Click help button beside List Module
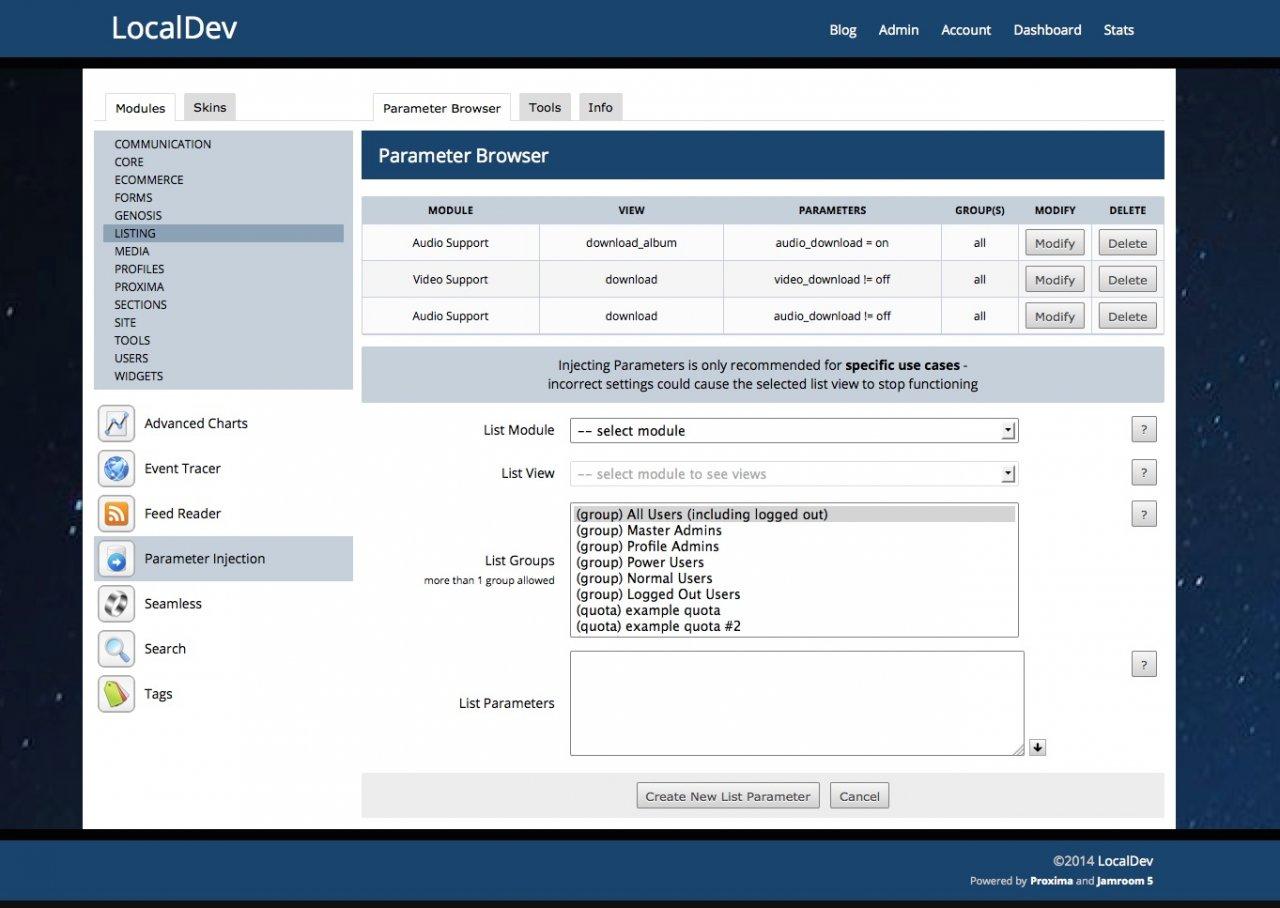Screen dimensions: 1280x908 click(1143, 430)
